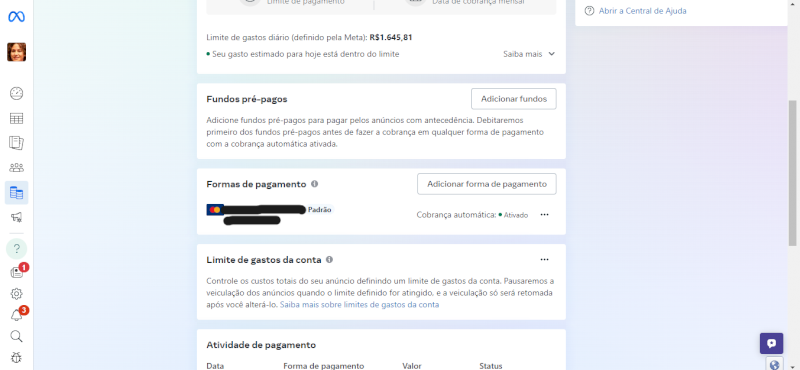
Task: Open the three-dot menu for payment card
Action: [x=544, y=215]
